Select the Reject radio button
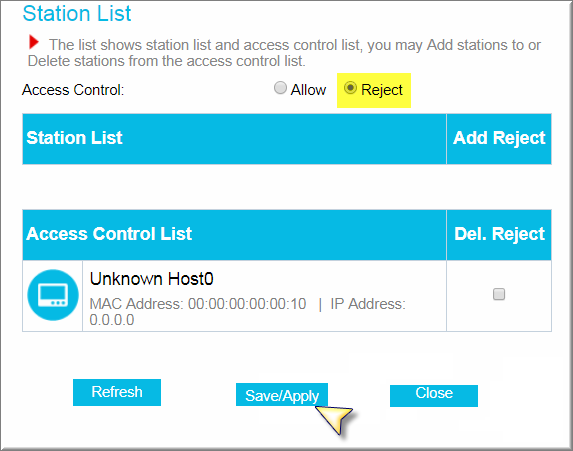573x451 pixels. (x=350, y=88)
